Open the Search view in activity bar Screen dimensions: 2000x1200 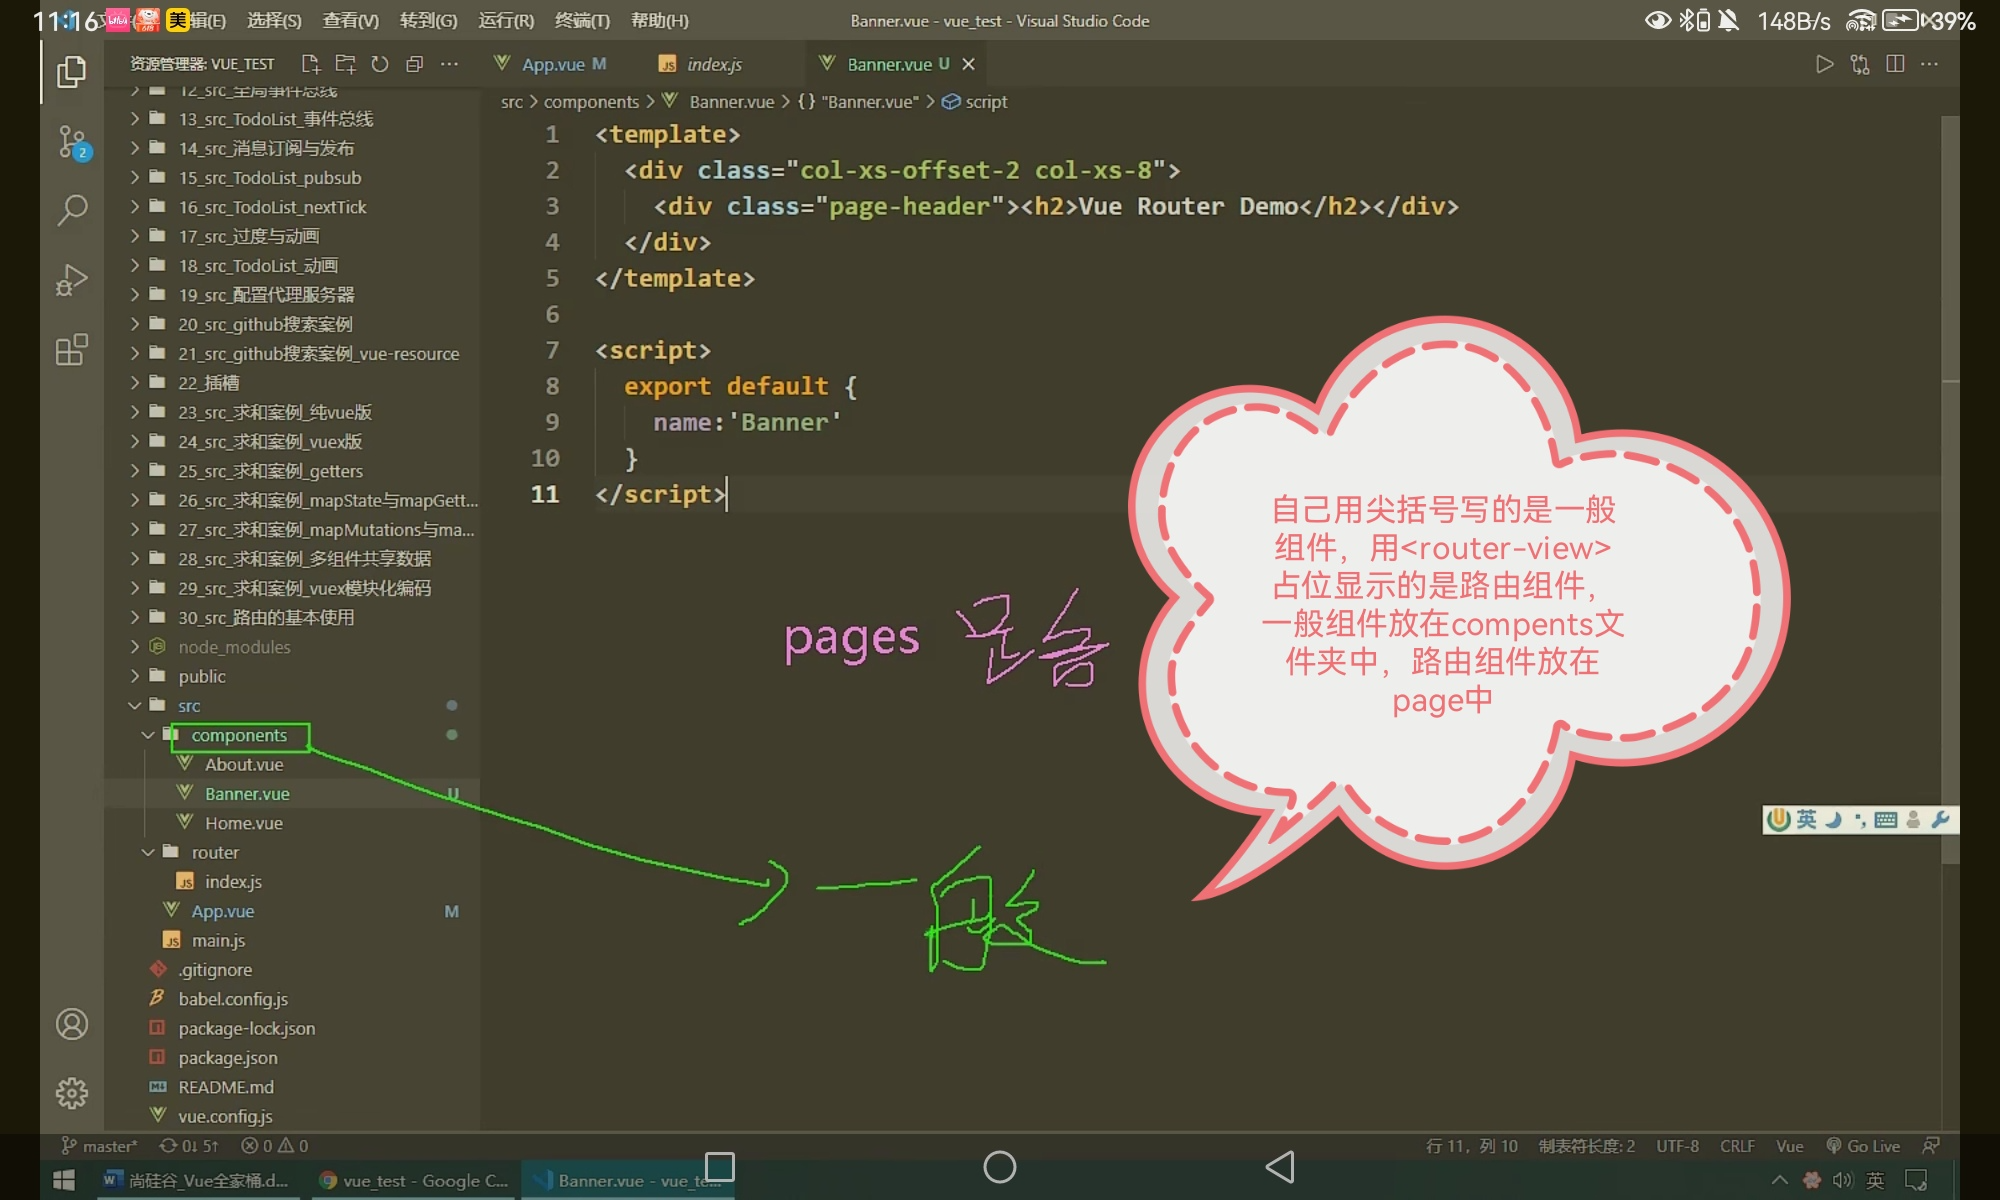click(72, 210)
